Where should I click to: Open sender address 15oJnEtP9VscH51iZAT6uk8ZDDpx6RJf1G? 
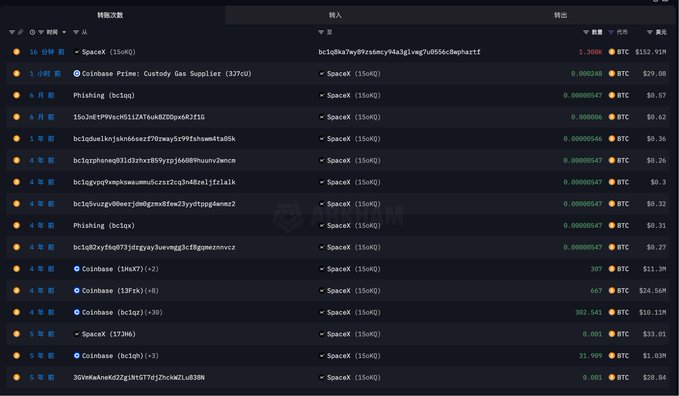point(139,117)
